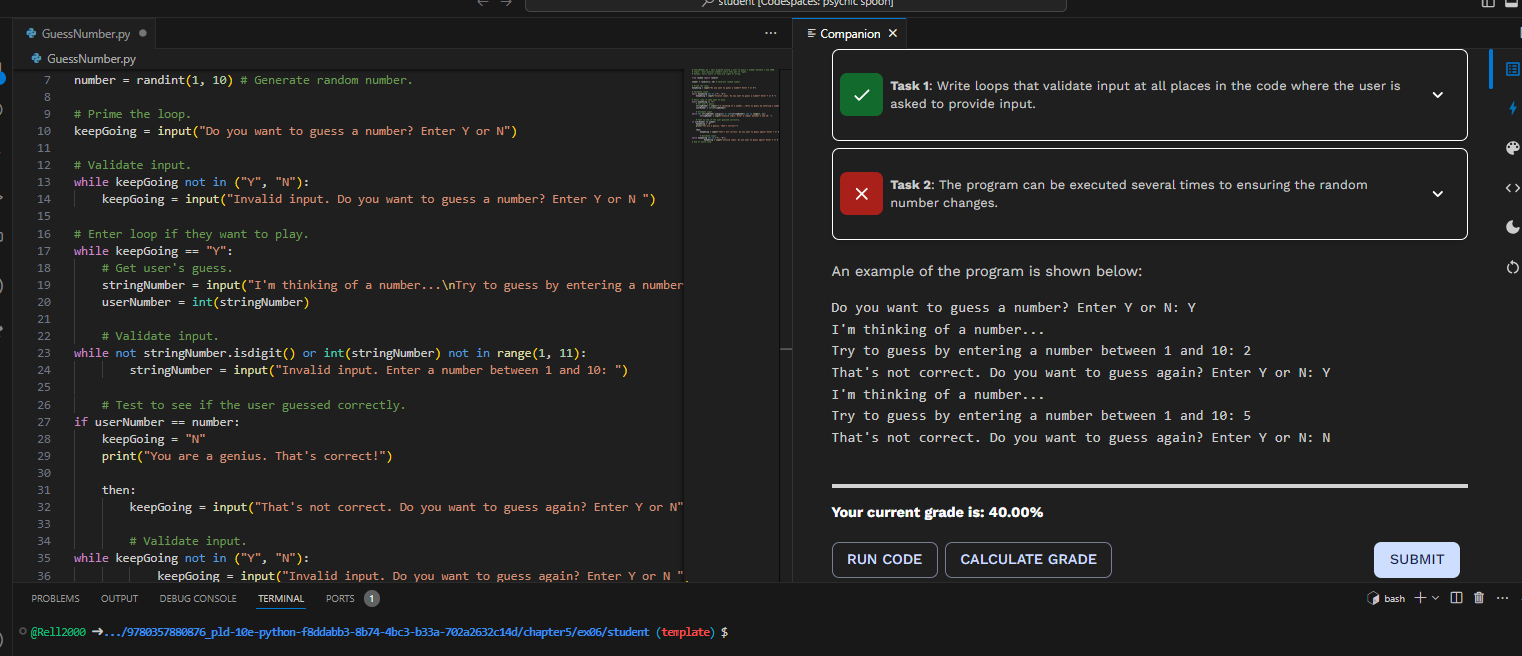
Task: Expand Task 2 details chevron
Action: click(x=1437, y=193)
